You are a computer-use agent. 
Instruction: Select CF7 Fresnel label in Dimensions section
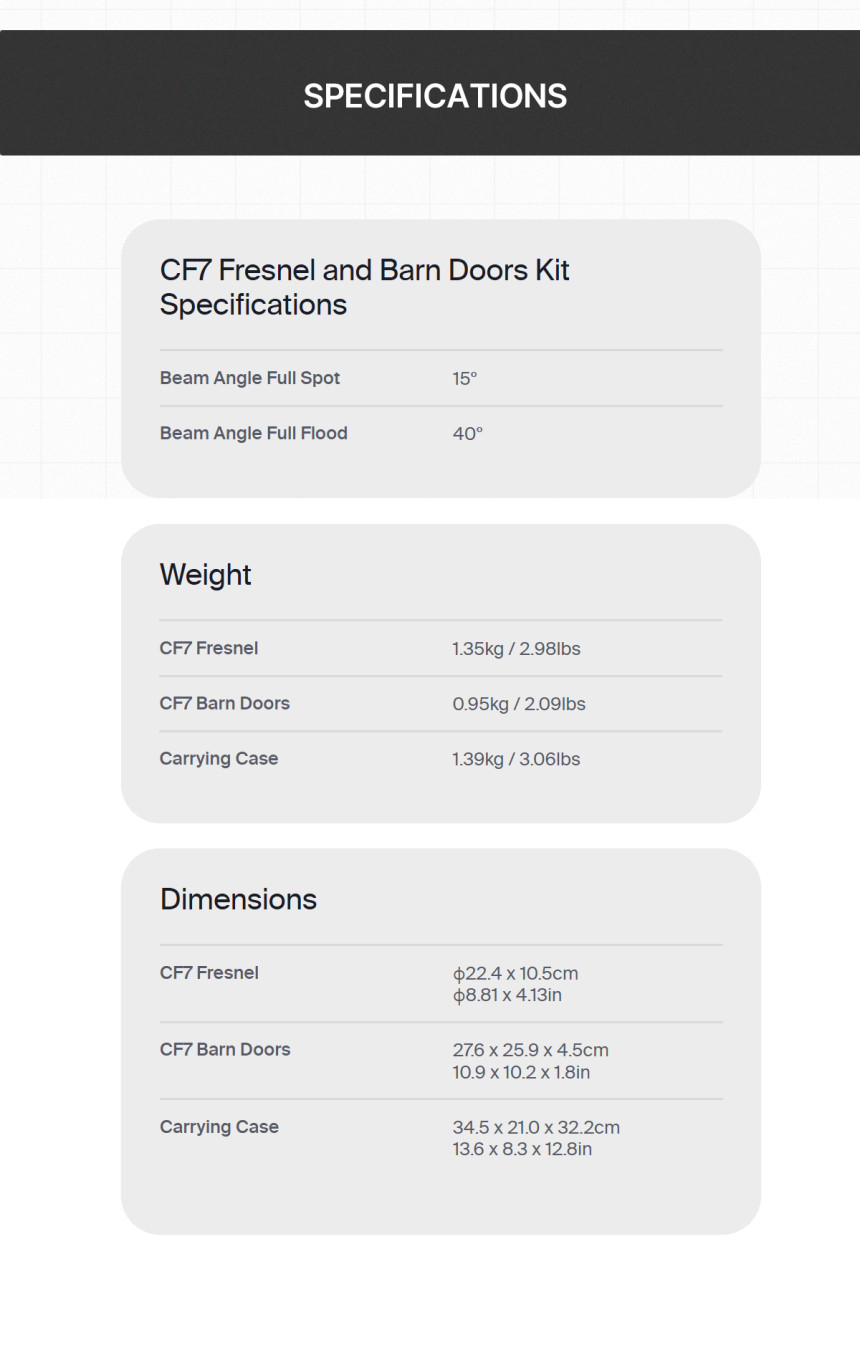pyautogui.click(x=209, y=972)
